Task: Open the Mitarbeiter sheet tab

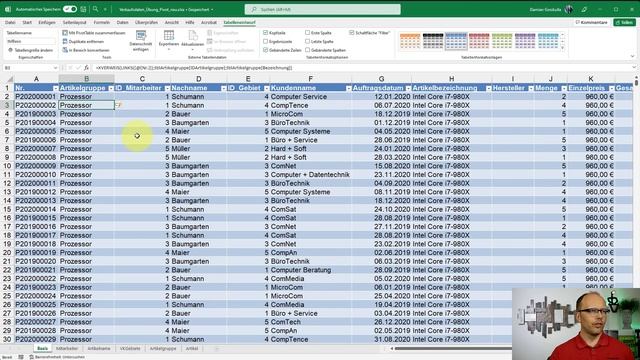Action: [67, 349]
